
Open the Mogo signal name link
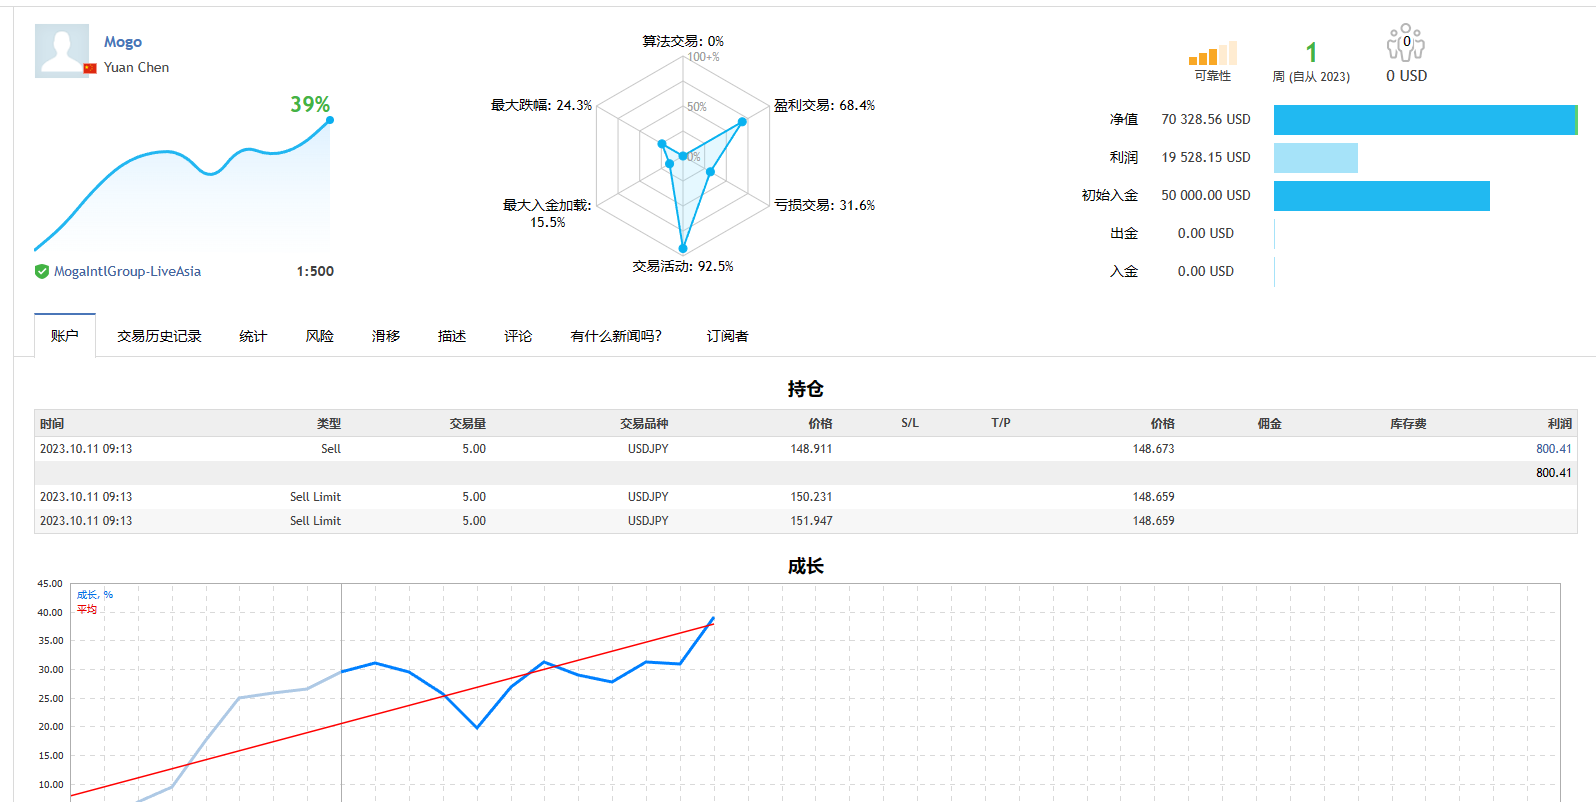123,42
